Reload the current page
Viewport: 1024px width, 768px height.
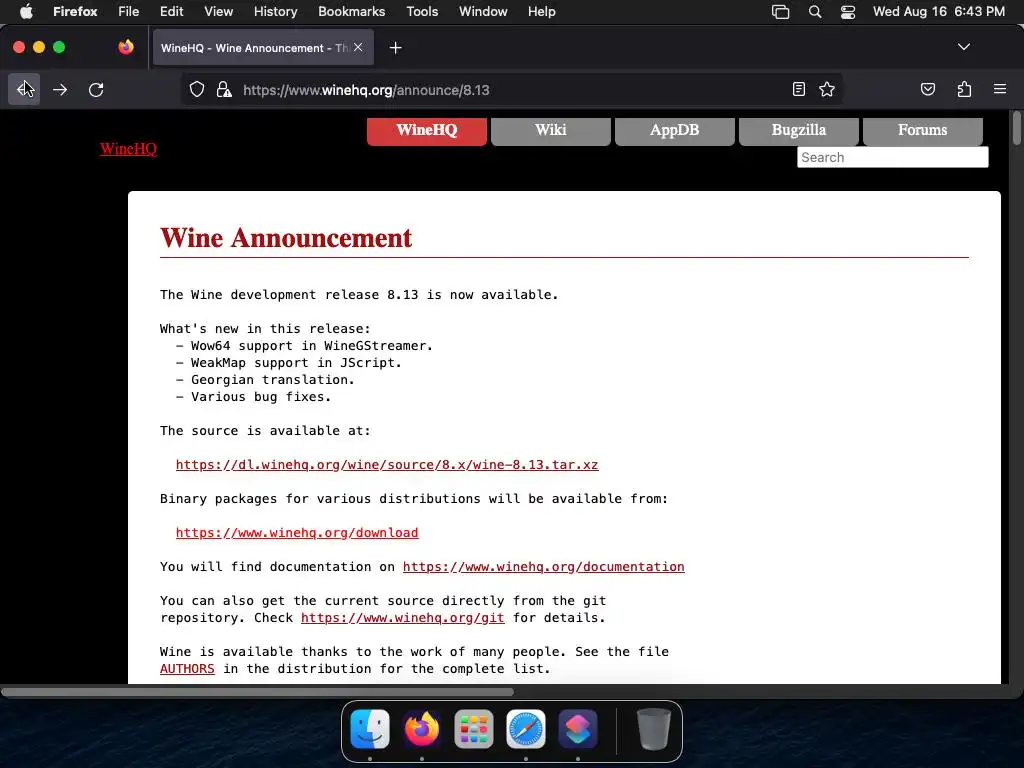coord(96,89)
